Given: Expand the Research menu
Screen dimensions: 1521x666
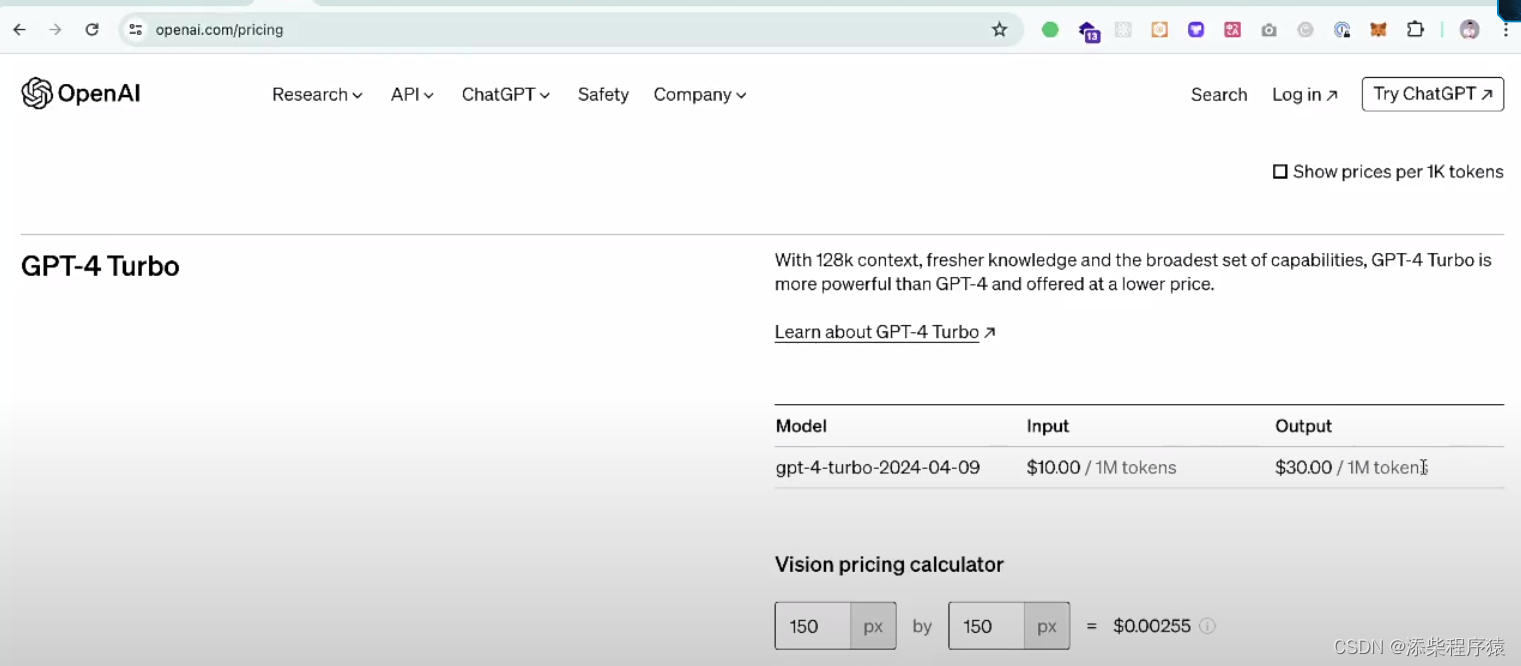Looking at the screenshot, I should [317, 95].
